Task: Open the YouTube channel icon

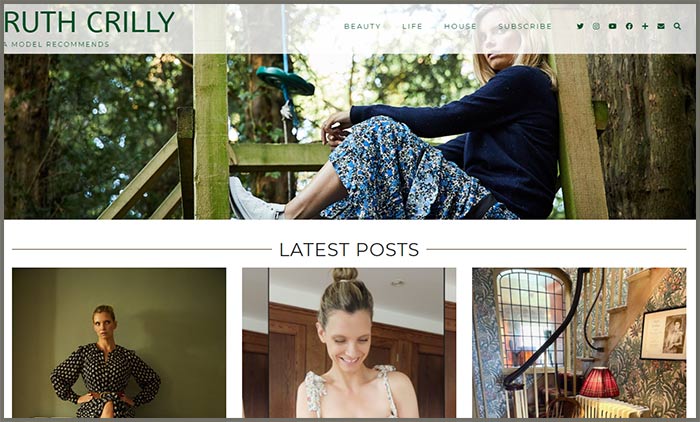Action: [x=612, y=26]
